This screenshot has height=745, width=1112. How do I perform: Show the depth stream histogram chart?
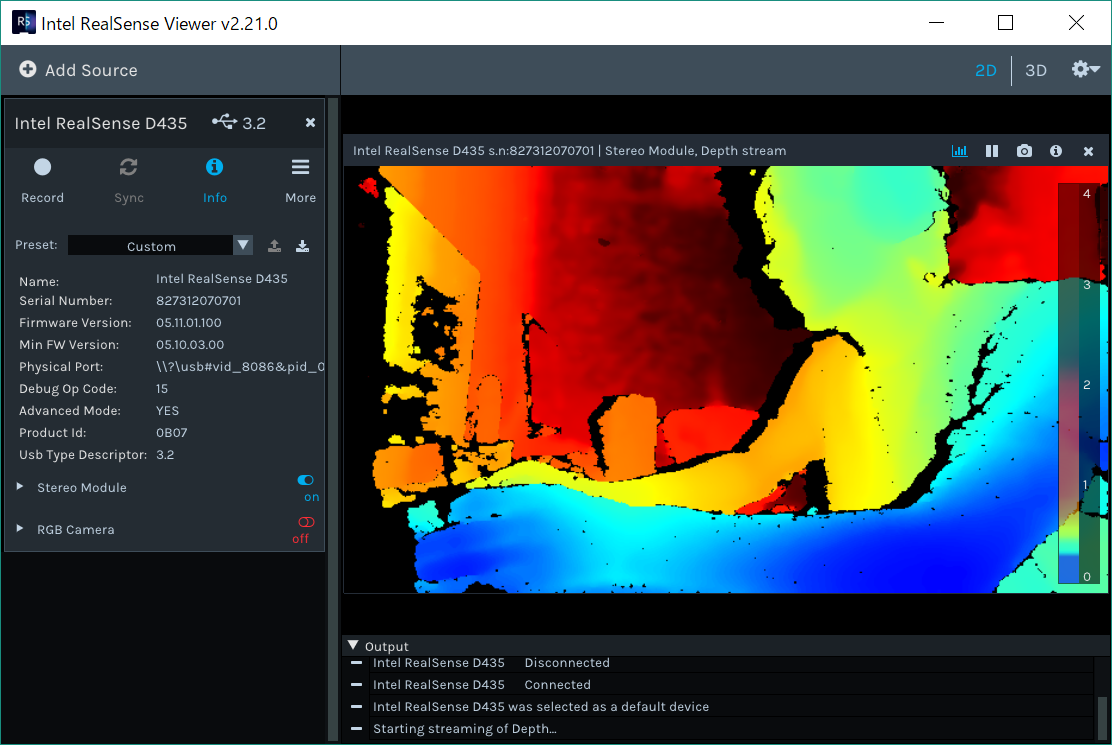click(960, 151)
